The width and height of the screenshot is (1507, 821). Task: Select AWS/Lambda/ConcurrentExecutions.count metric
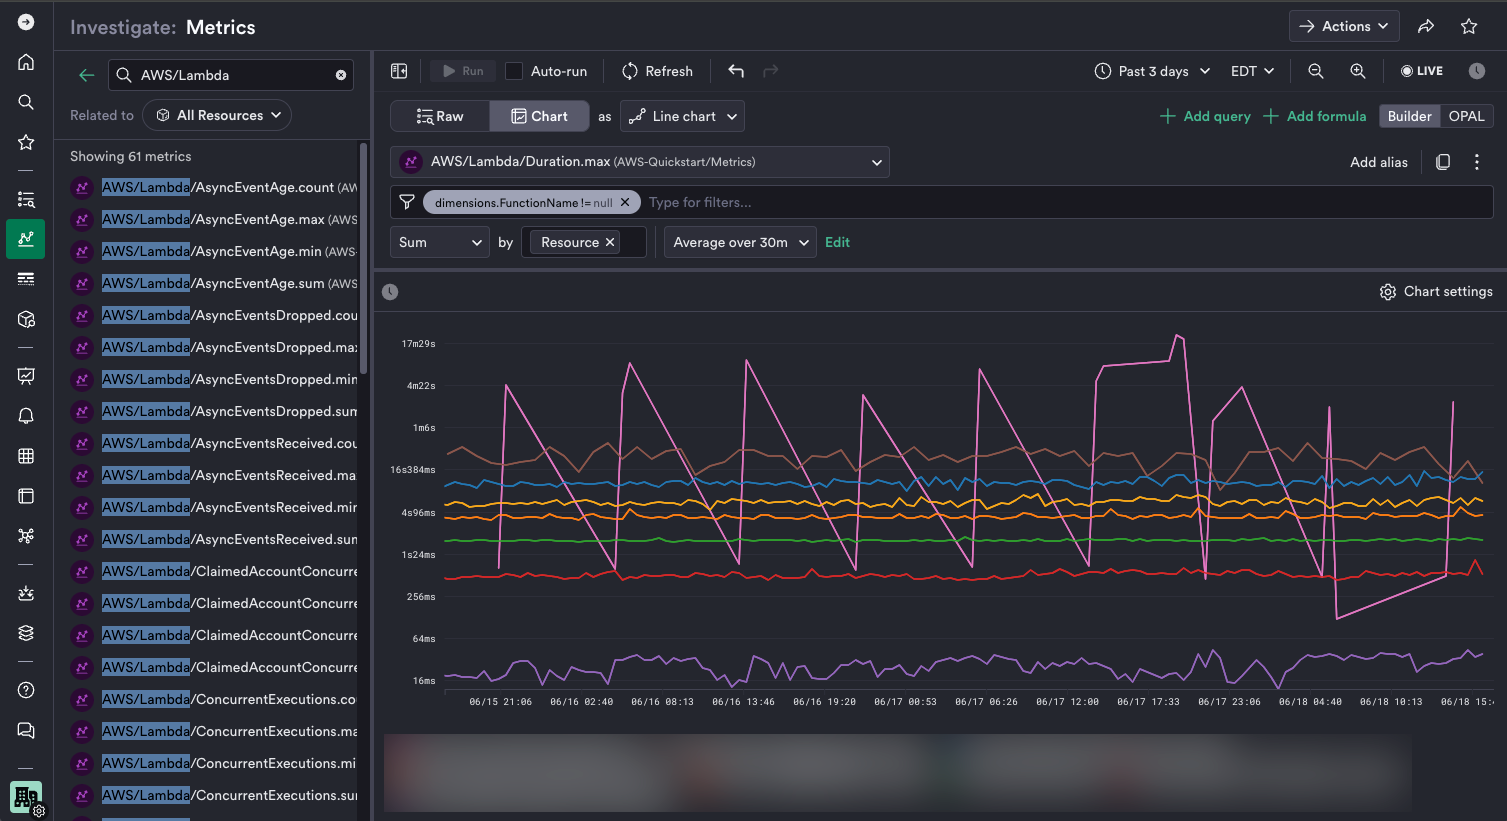pyautogui.click(x=214, y=699)
